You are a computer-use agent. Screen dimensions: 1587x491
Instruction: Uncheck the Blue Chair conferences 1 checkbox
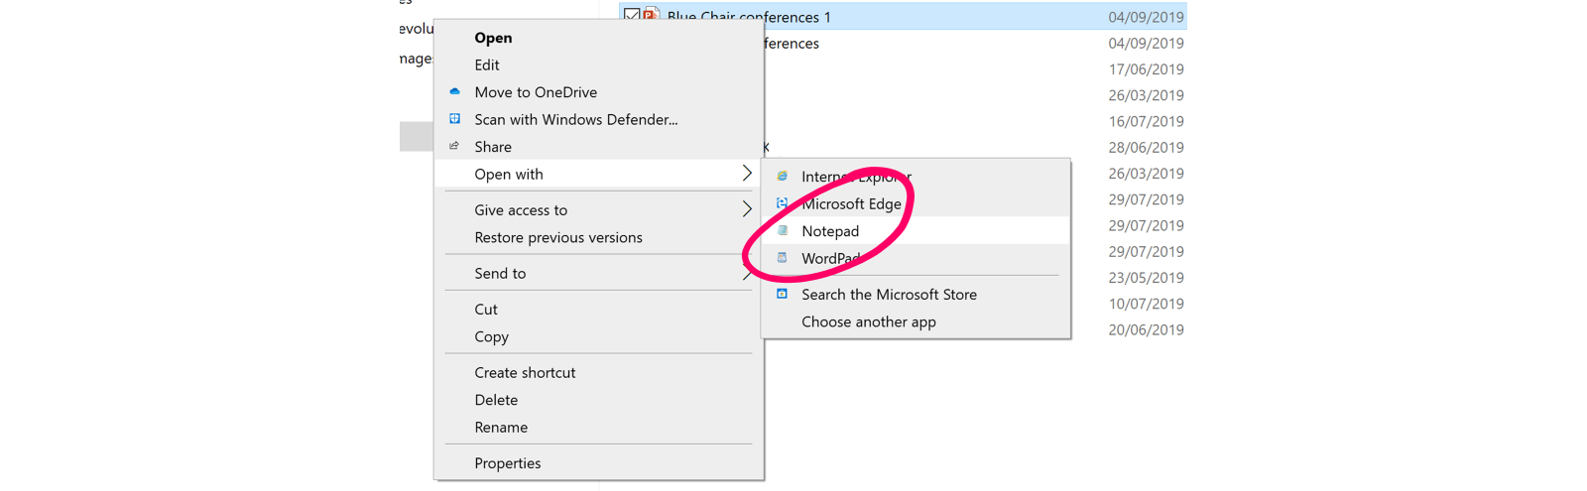point(631,16)
